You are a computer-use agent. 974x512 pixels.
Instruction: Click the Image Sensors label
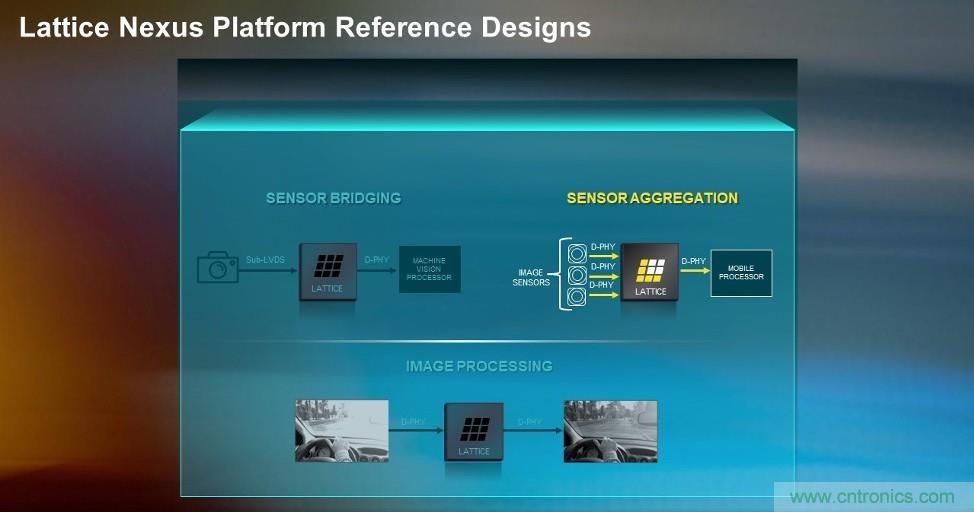533,276
